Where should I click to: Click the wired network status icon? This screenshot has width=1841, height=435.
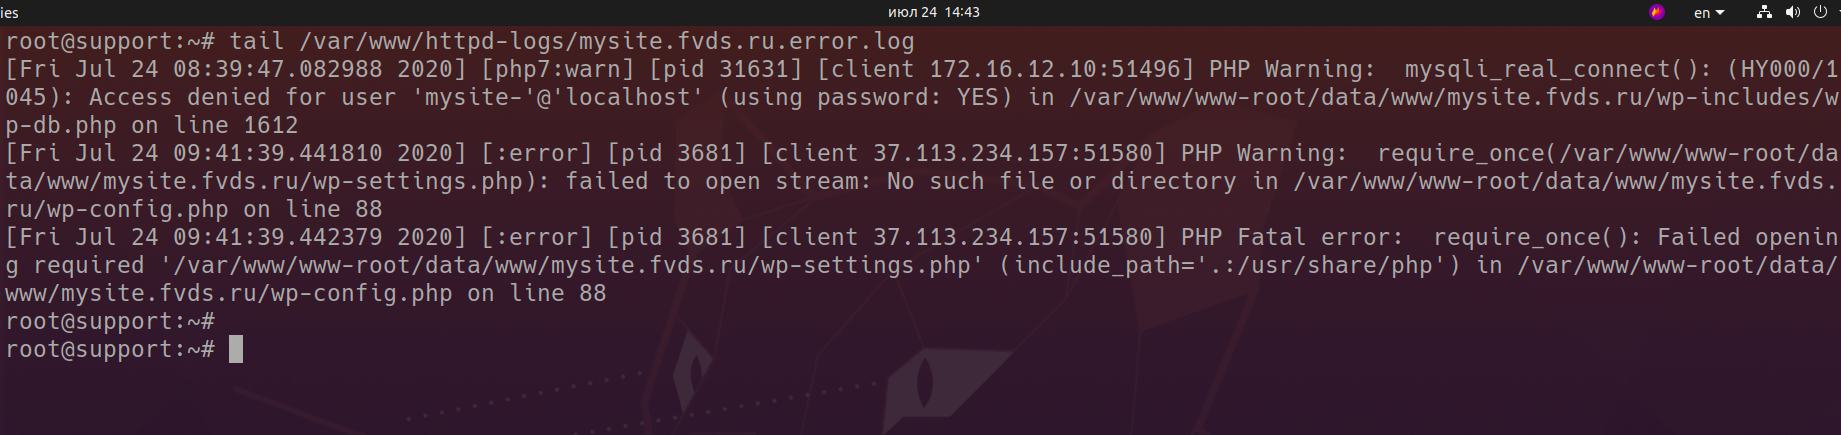[x=1764, y=12]
